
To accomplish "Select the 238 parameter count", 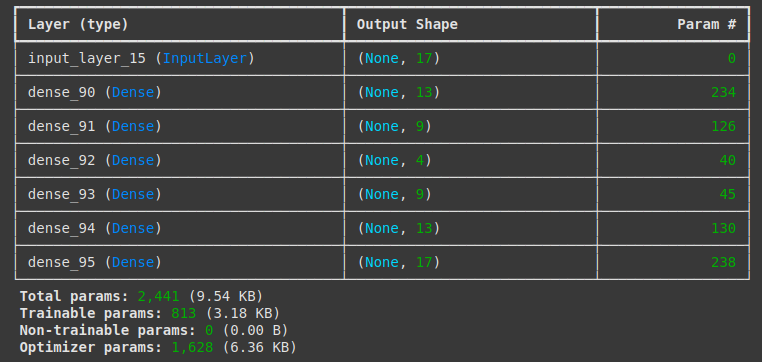I will (x=724, y=262).
